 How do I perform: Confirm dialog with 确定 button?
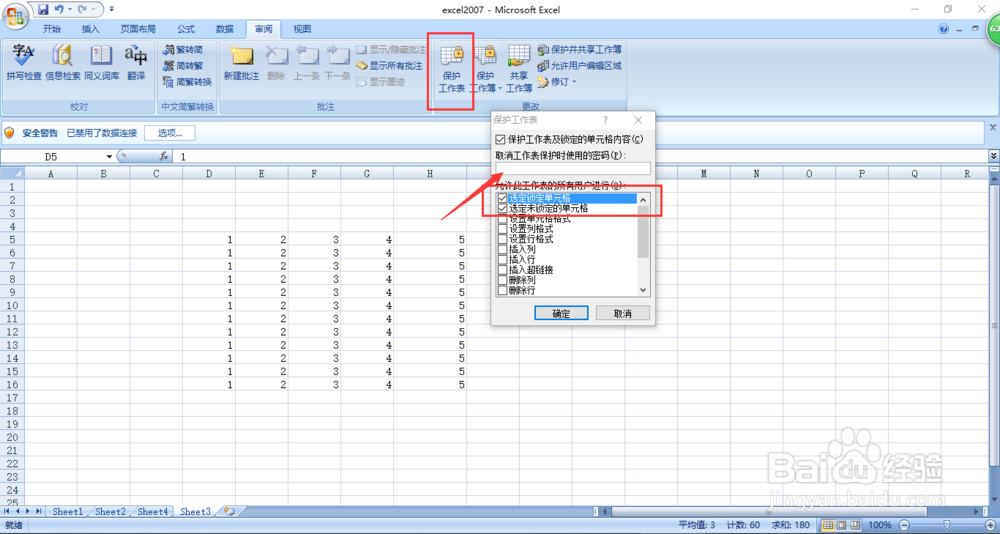561,313
